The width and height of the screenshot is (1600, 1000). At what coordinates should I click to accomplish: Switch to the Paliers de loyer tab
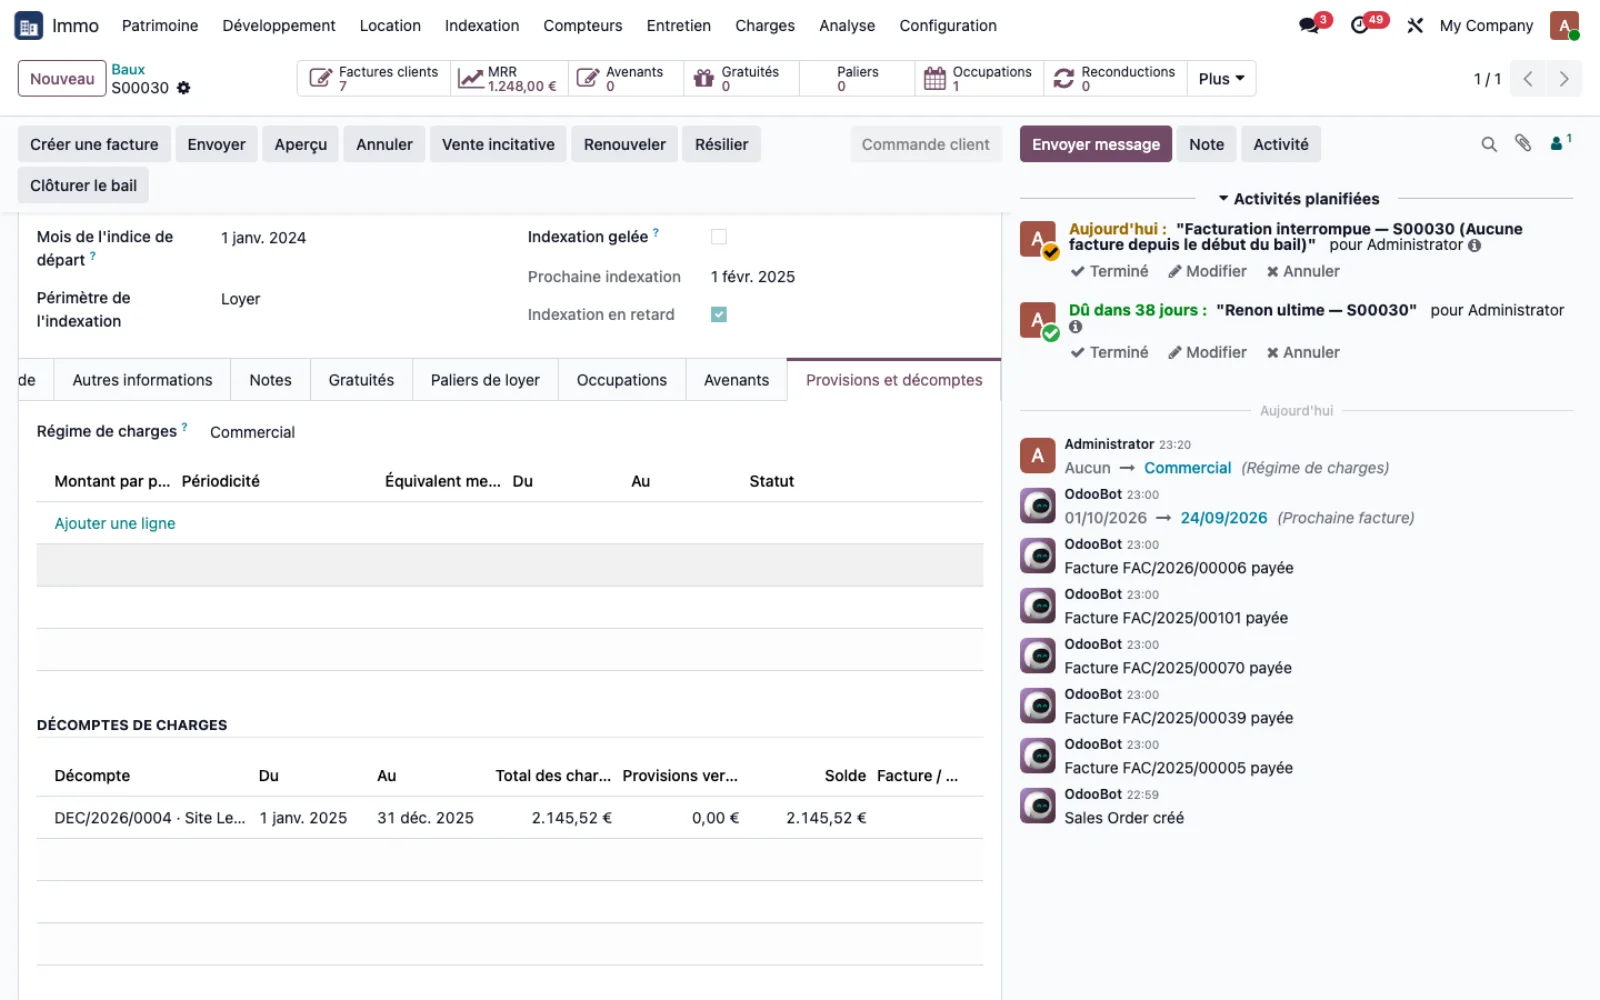click(485, 380)
